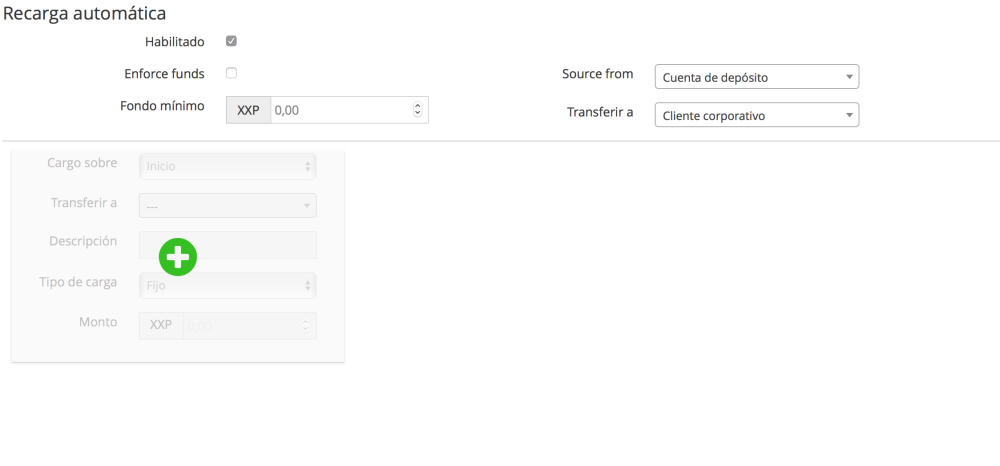Click the Source from label
Screen dimensions: 1000x466
(x=597, y=74)
